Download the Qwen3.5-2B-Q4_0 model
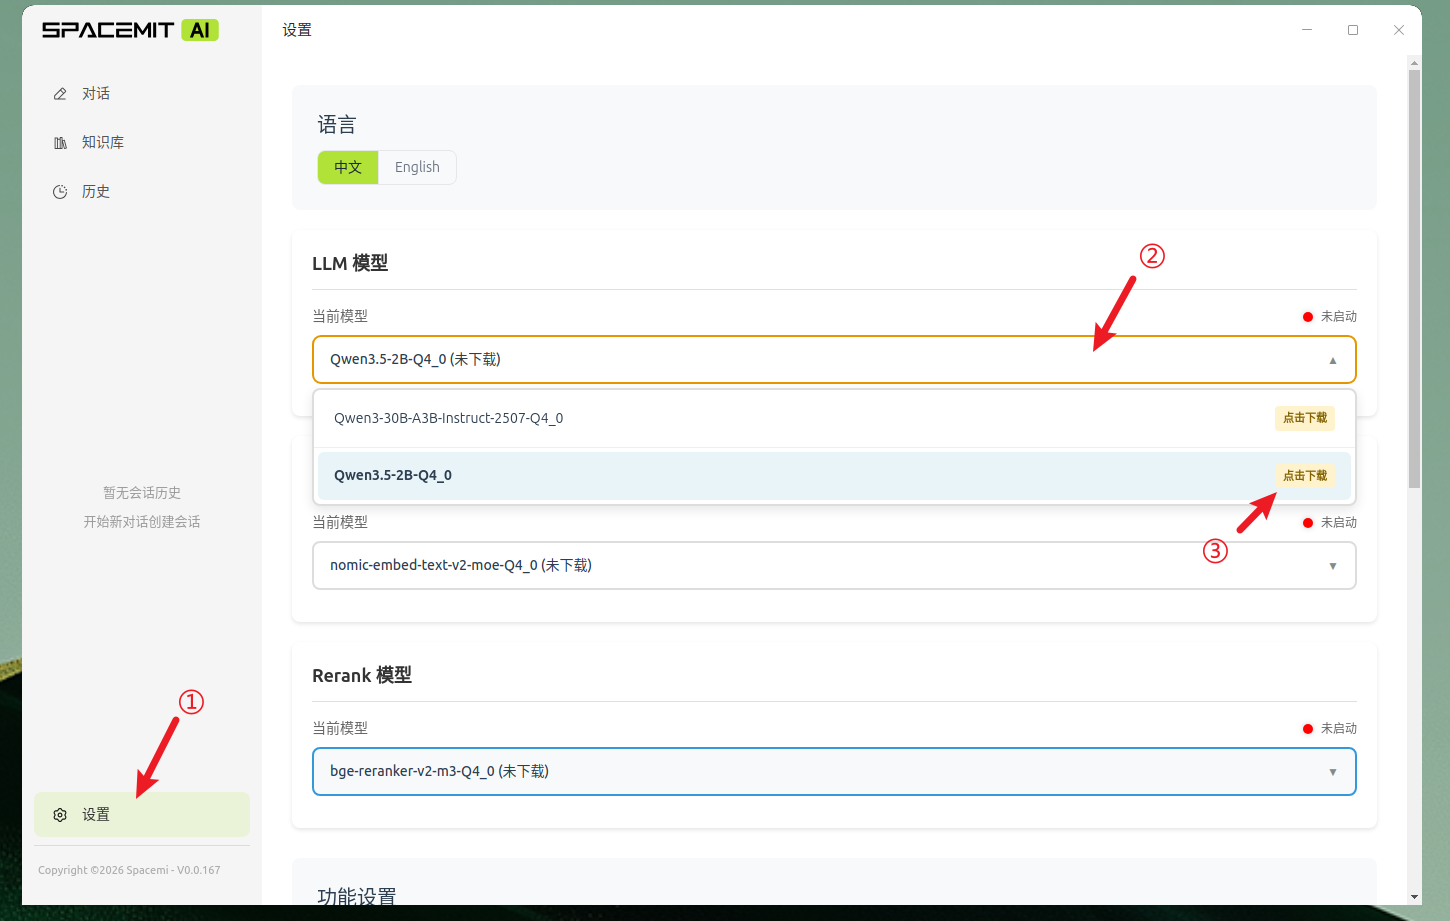The height and width of the screenshot is (921, 1450). click(1305, 476)
